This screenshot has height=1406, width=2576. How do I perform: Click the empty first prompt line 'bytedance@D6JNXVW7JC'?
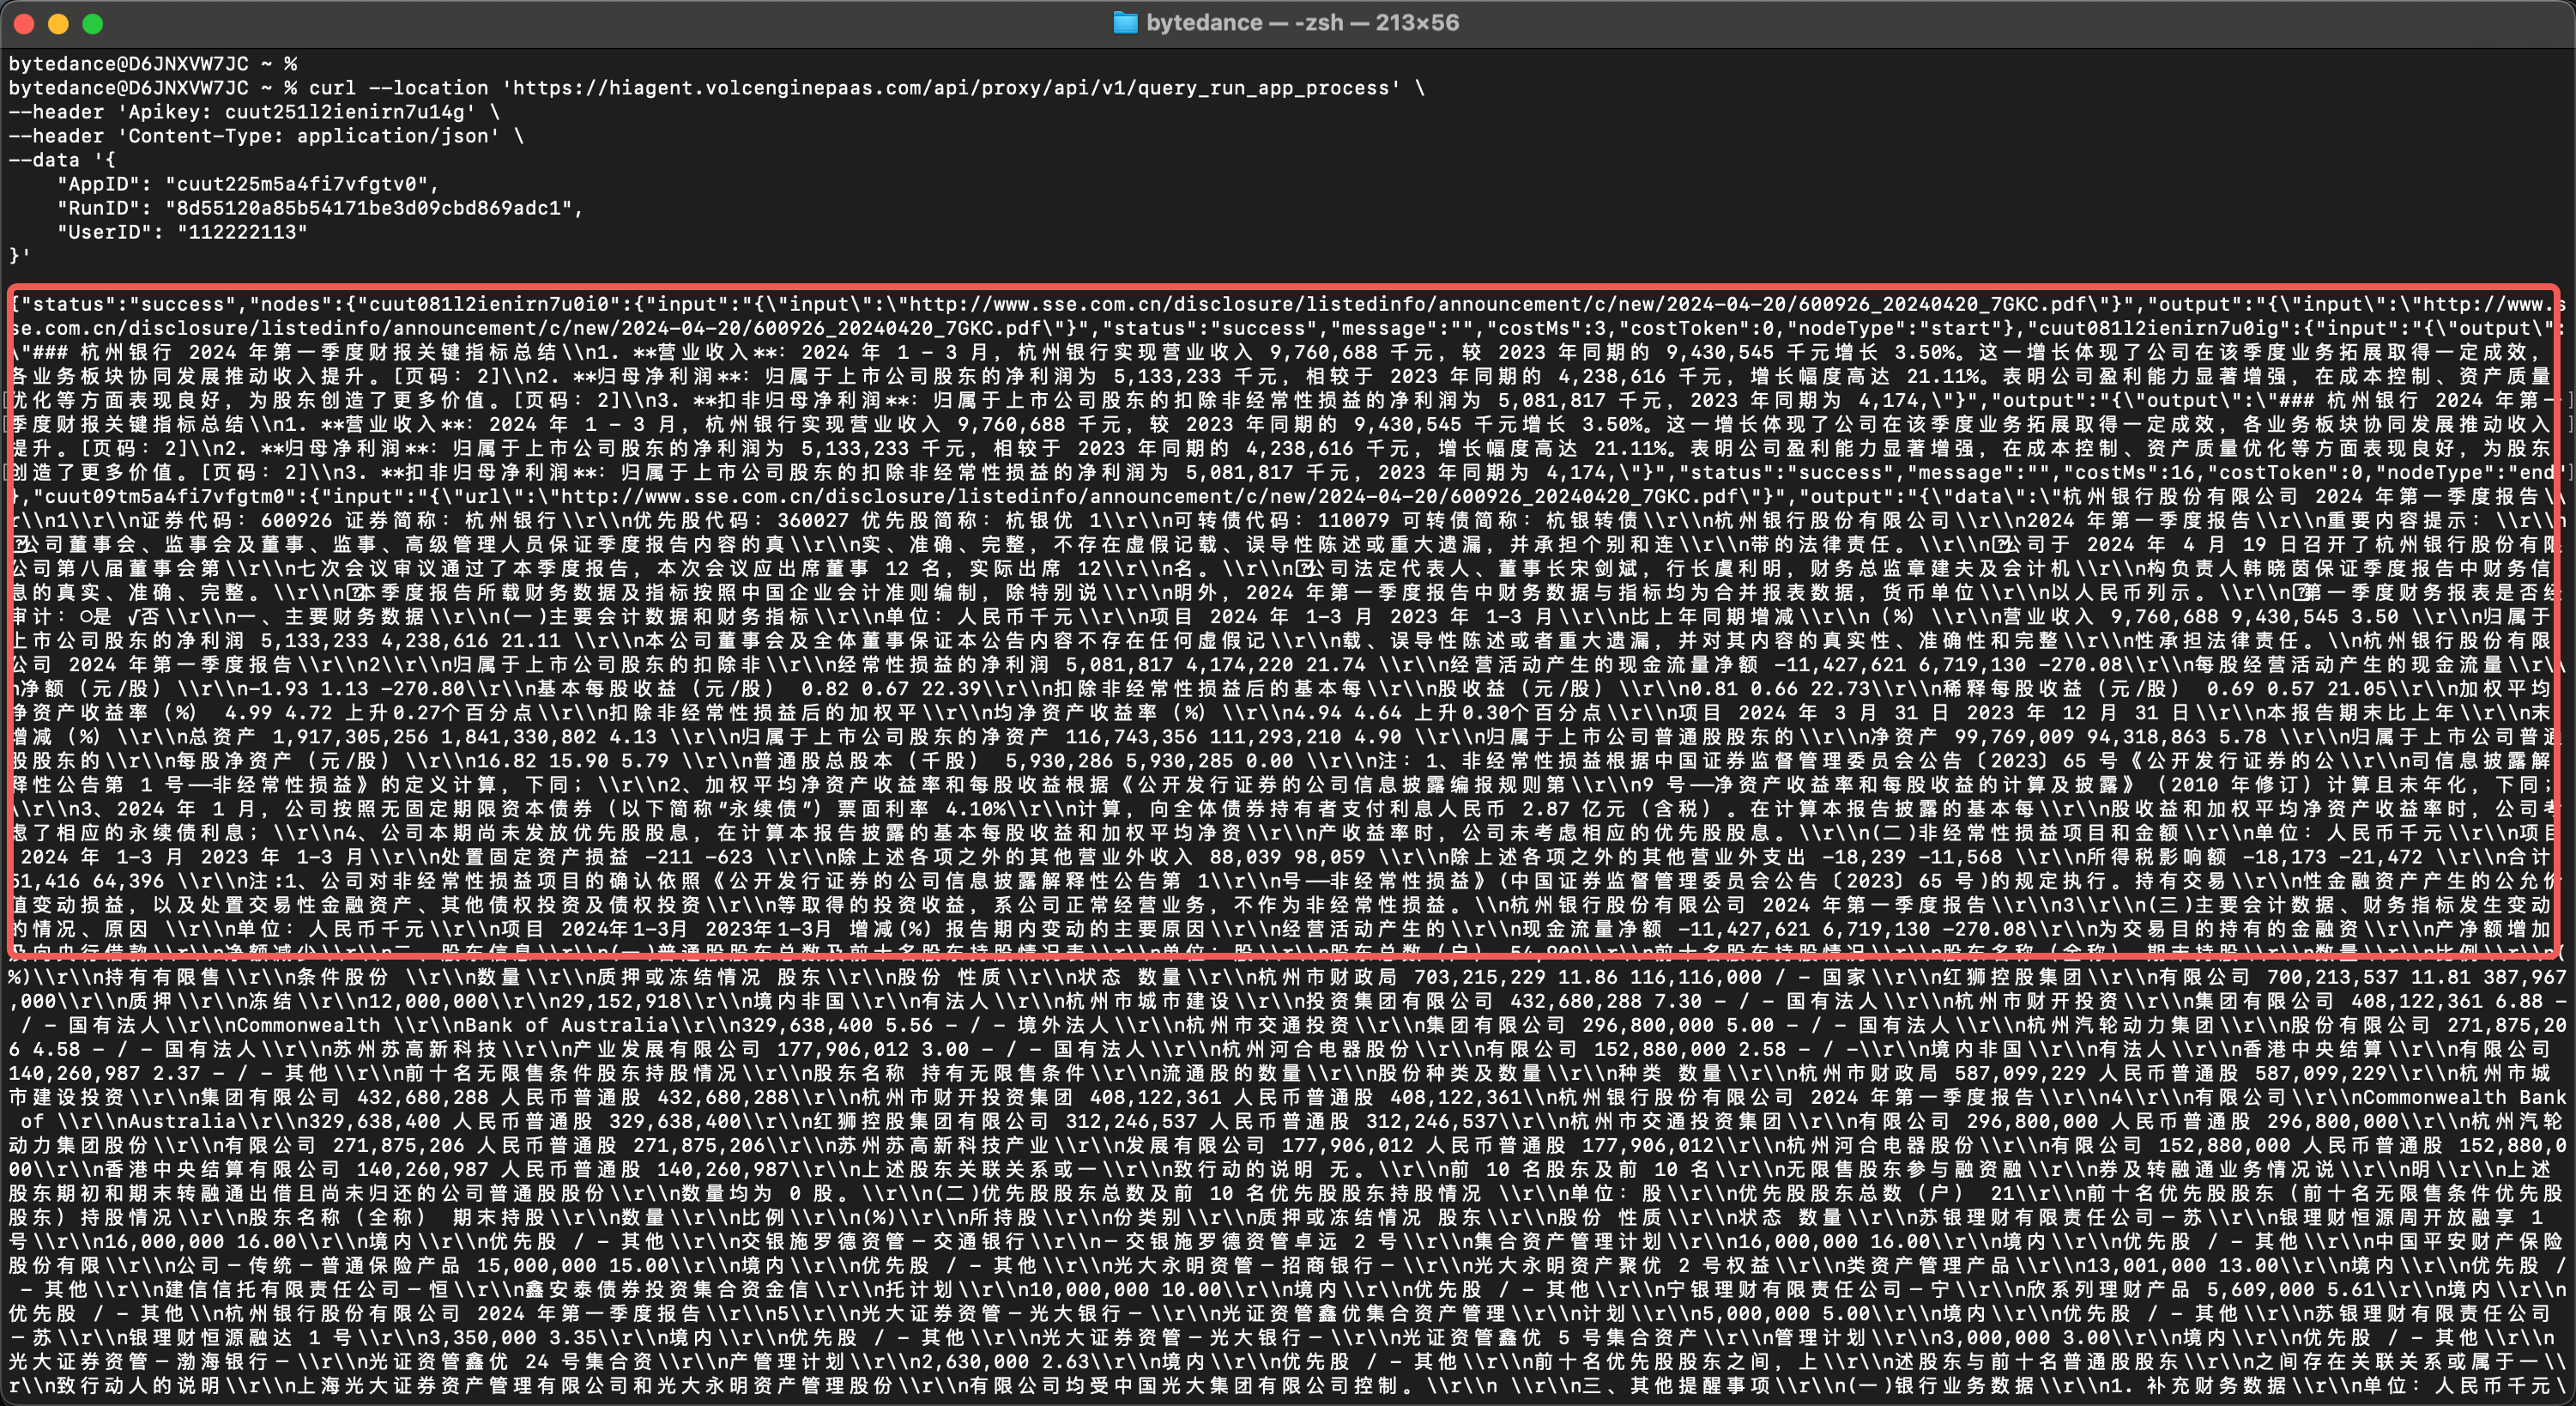click(x=128, y=64)
